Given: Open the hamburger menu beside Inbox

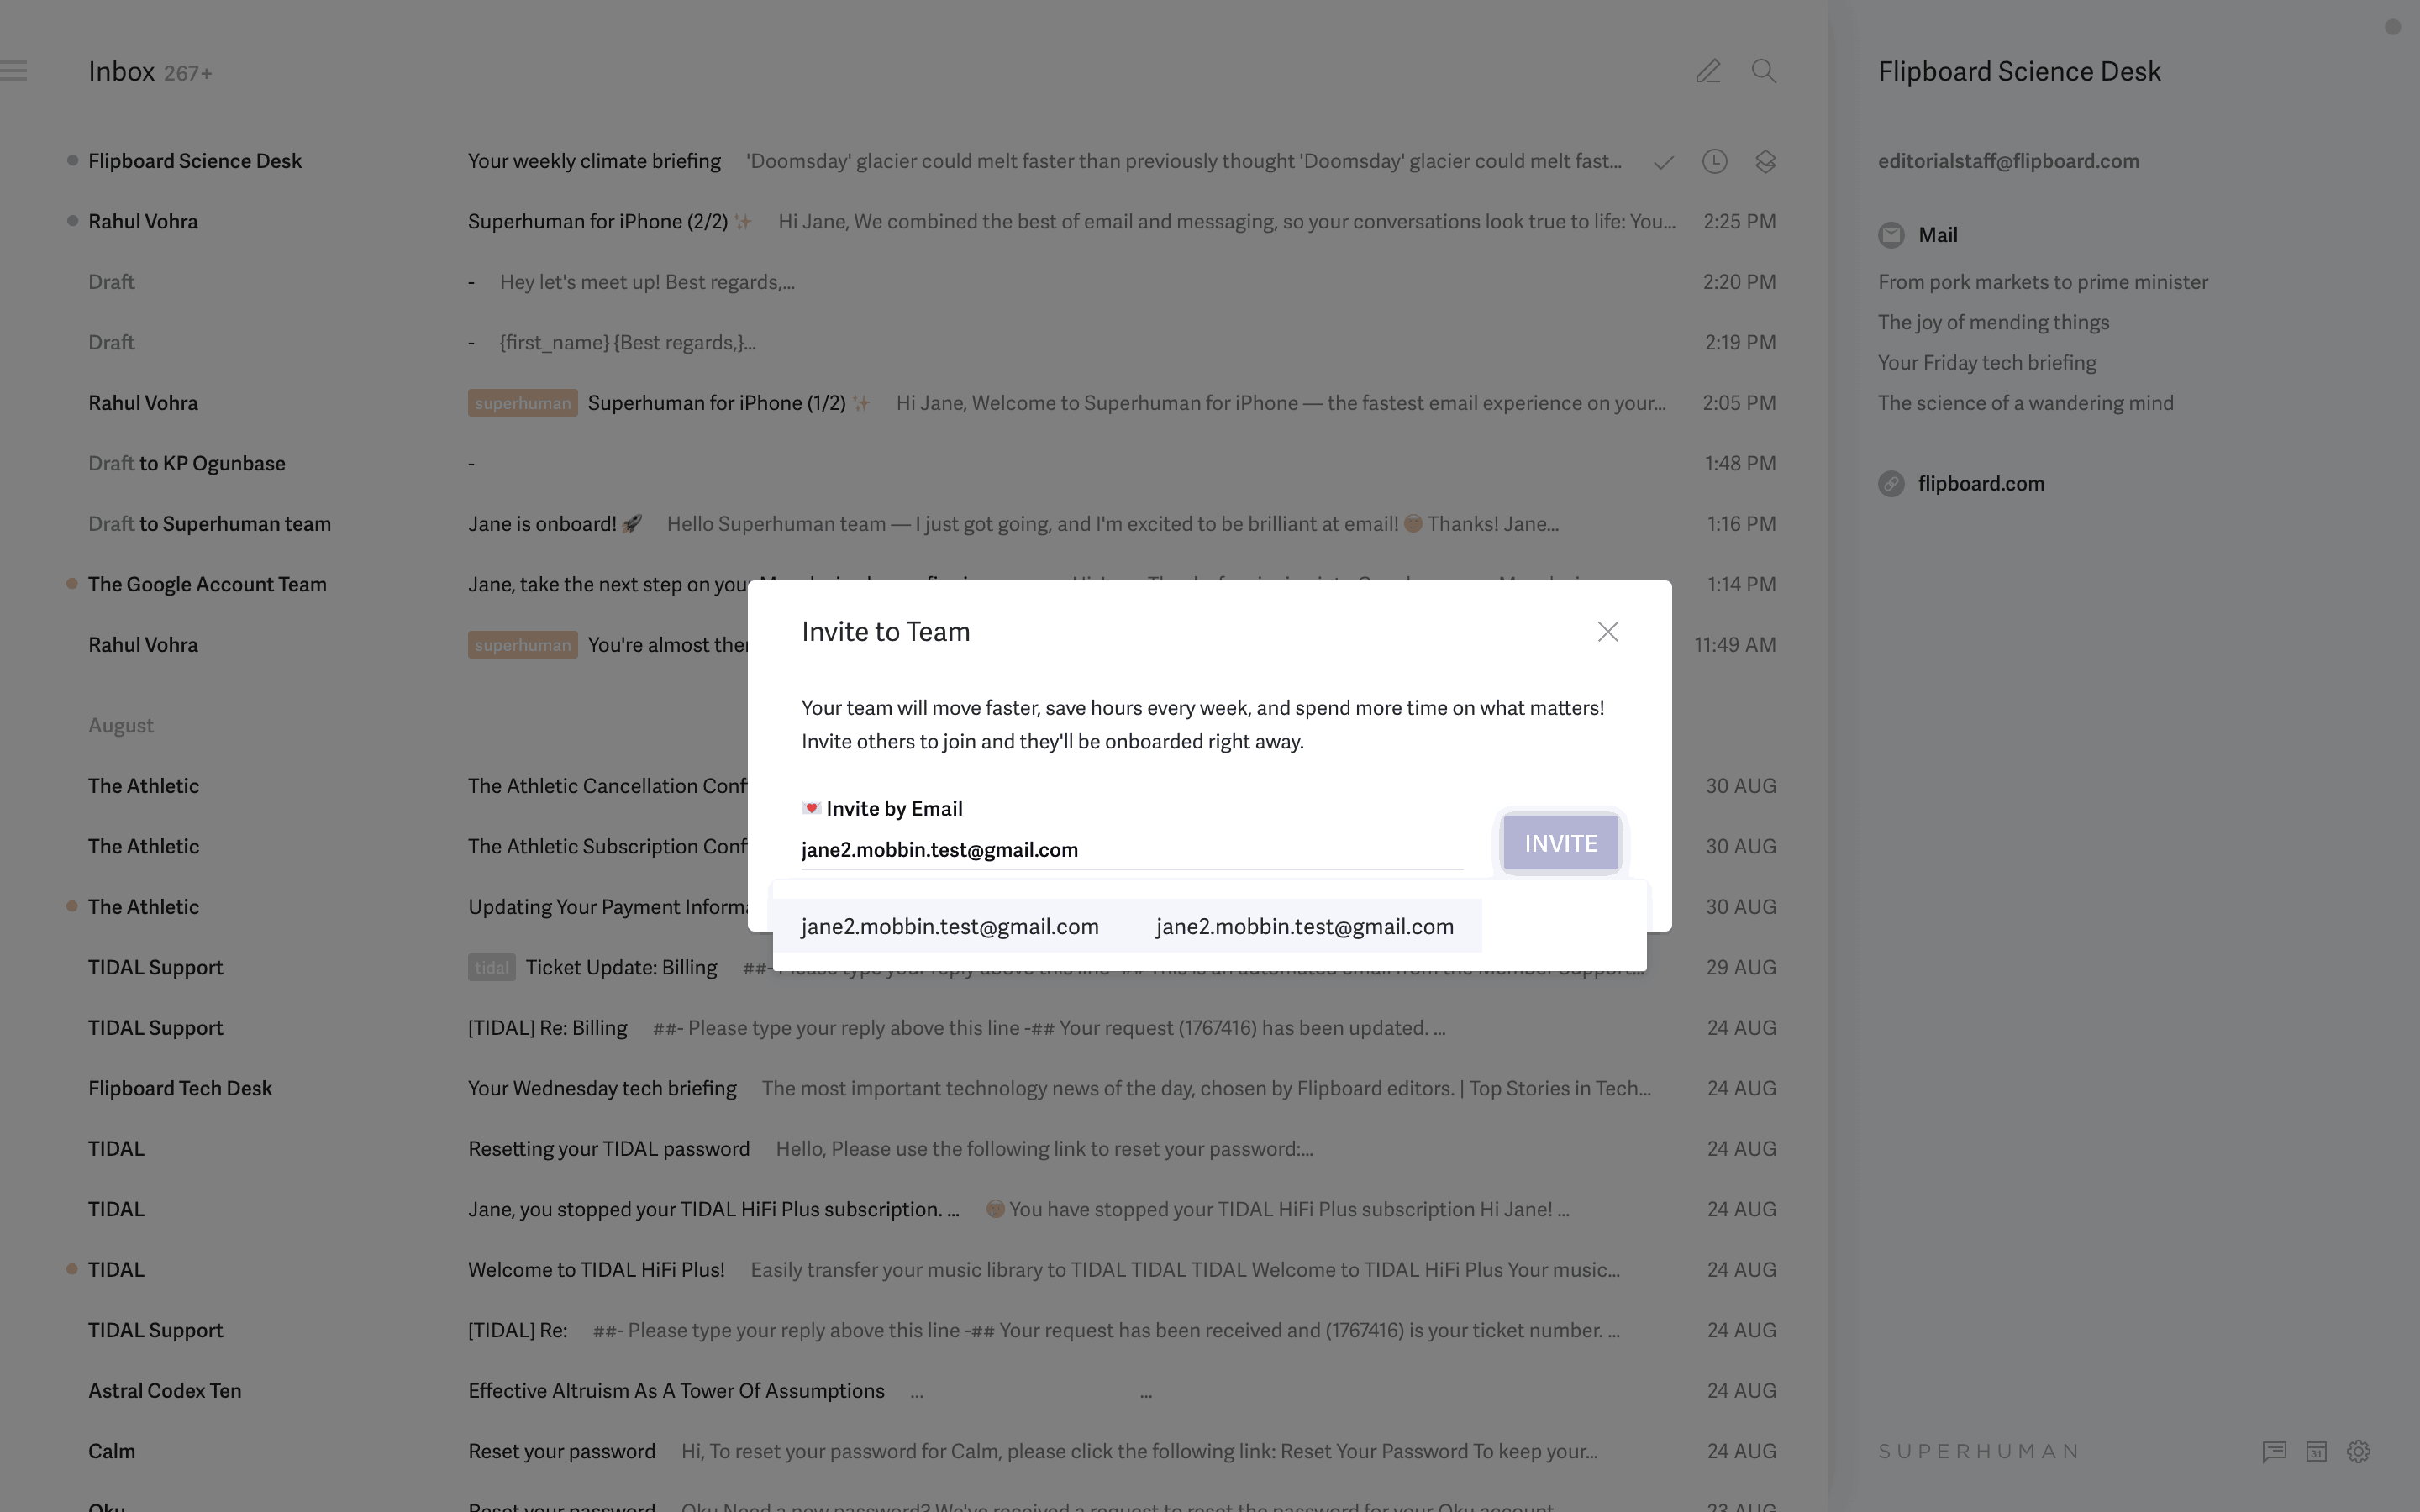Looking at the screenshot, I should (14, 71).
